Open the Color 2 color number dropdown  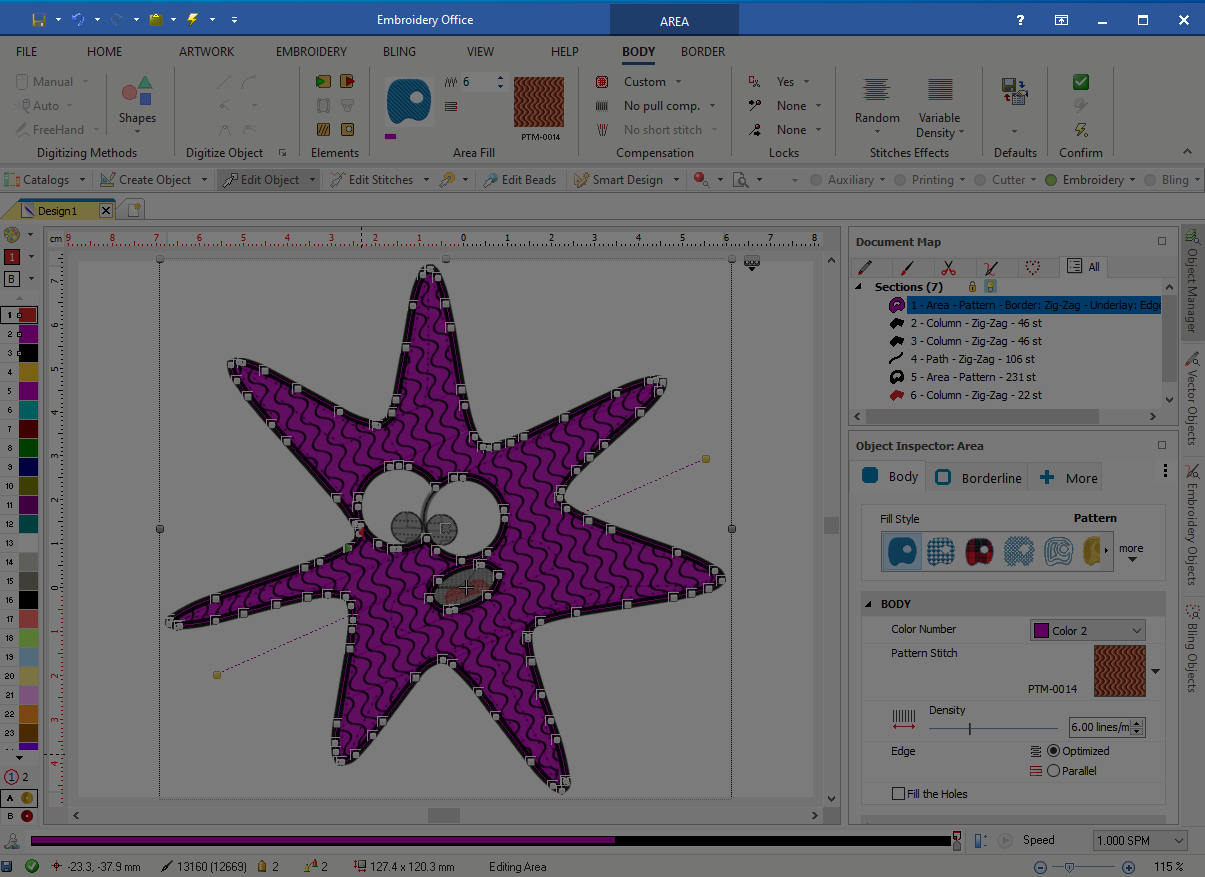[x=1088, y=631]
